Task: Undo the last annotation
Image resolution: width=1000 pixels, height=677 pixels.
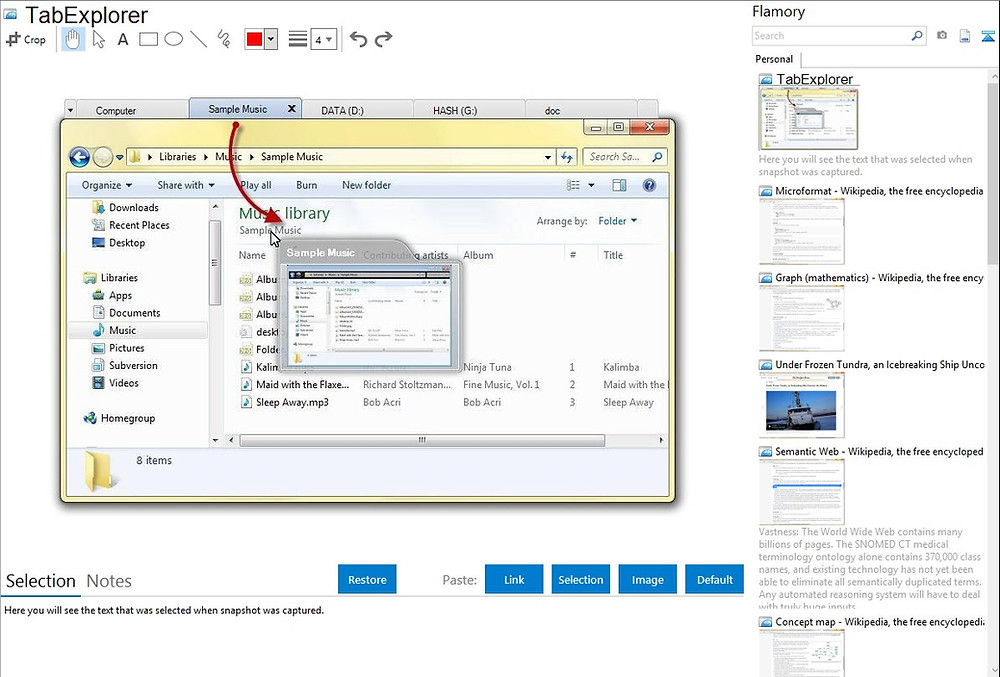Action: tap(358, 40)
